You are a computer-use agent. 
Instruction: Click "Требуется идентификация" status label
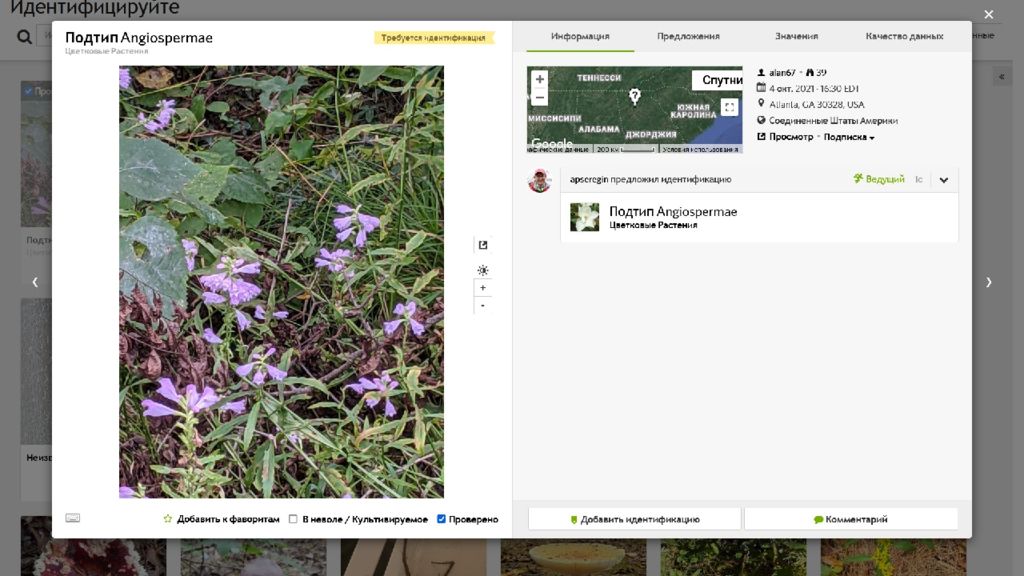434,38
